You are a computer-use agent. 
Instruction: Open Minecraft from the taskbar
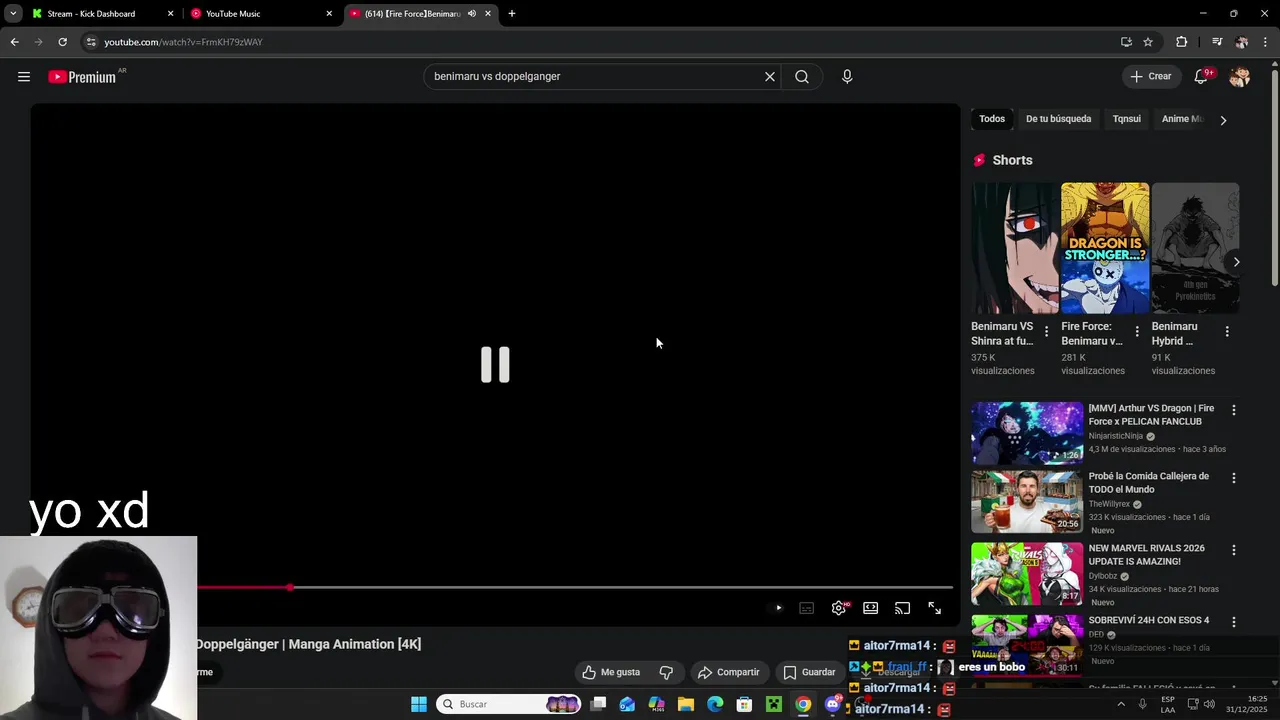click(774, 704)
